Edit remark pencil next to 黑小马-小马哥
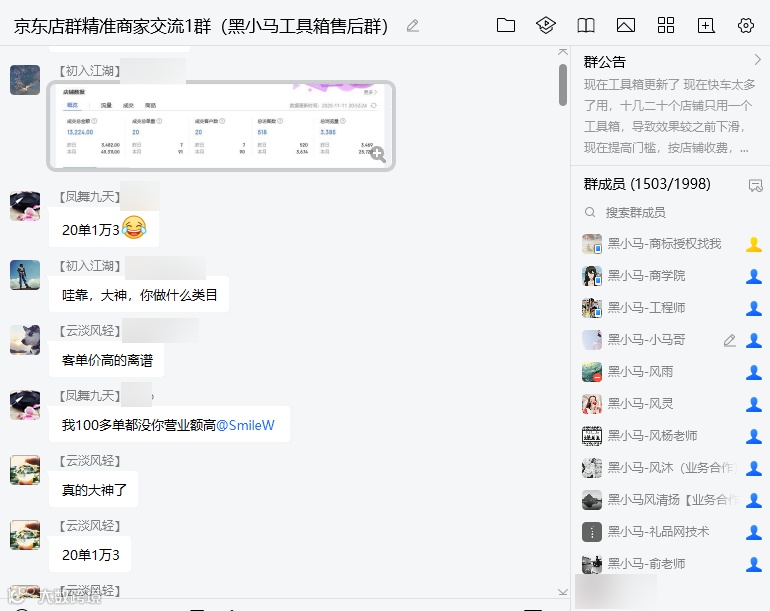This screenshot has width=770, height=611. [x=730, y=340]
